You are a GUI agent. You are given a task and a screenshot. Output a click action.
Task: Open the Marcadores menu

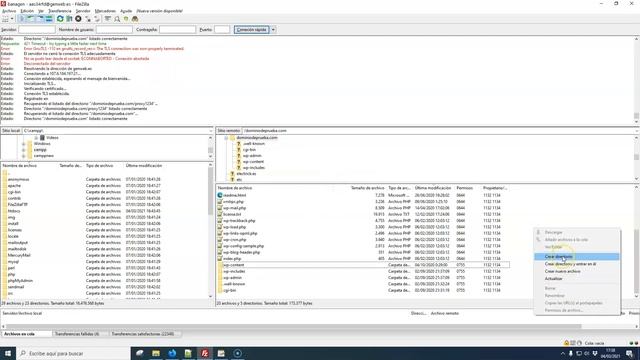105,11
